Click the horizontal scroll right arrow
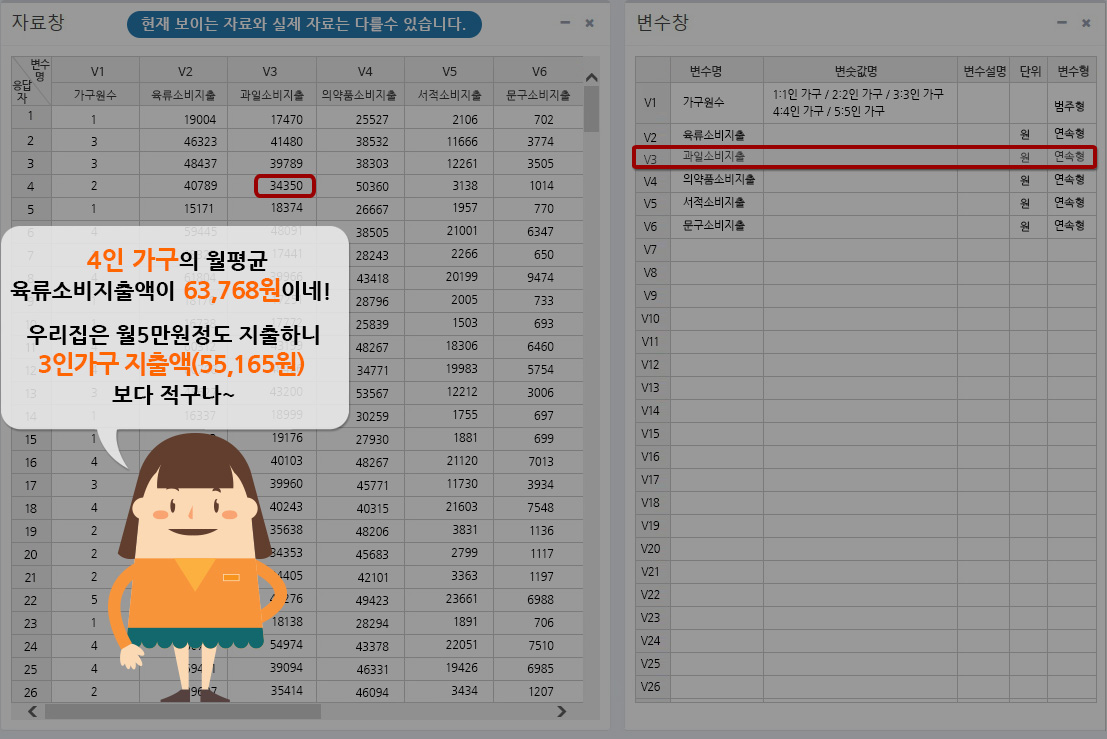 561,711
